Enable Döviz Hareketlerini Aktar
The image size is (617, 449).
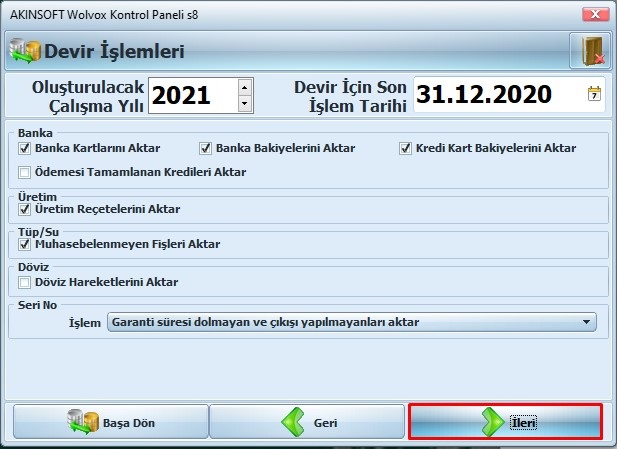24,283
